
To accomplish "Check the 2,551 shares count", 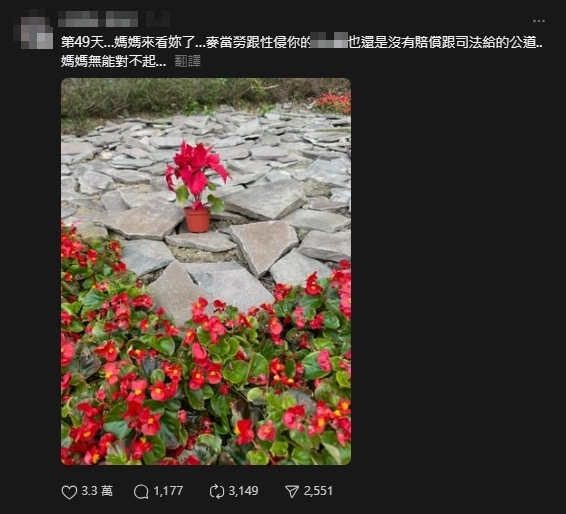I will click(x=318, y=491).
